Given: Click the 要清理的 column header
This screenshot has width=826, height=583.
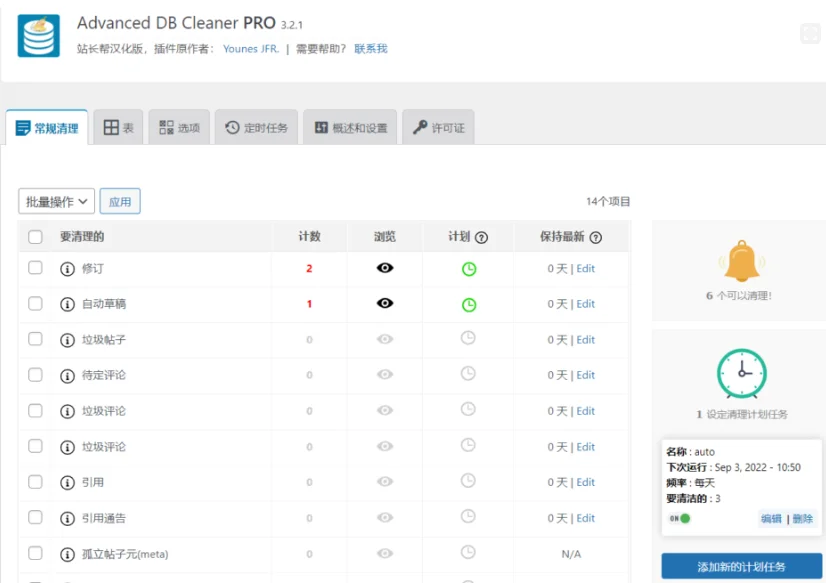Looking at the screenshot, I should pyautogui.click(x=82, y=236).
